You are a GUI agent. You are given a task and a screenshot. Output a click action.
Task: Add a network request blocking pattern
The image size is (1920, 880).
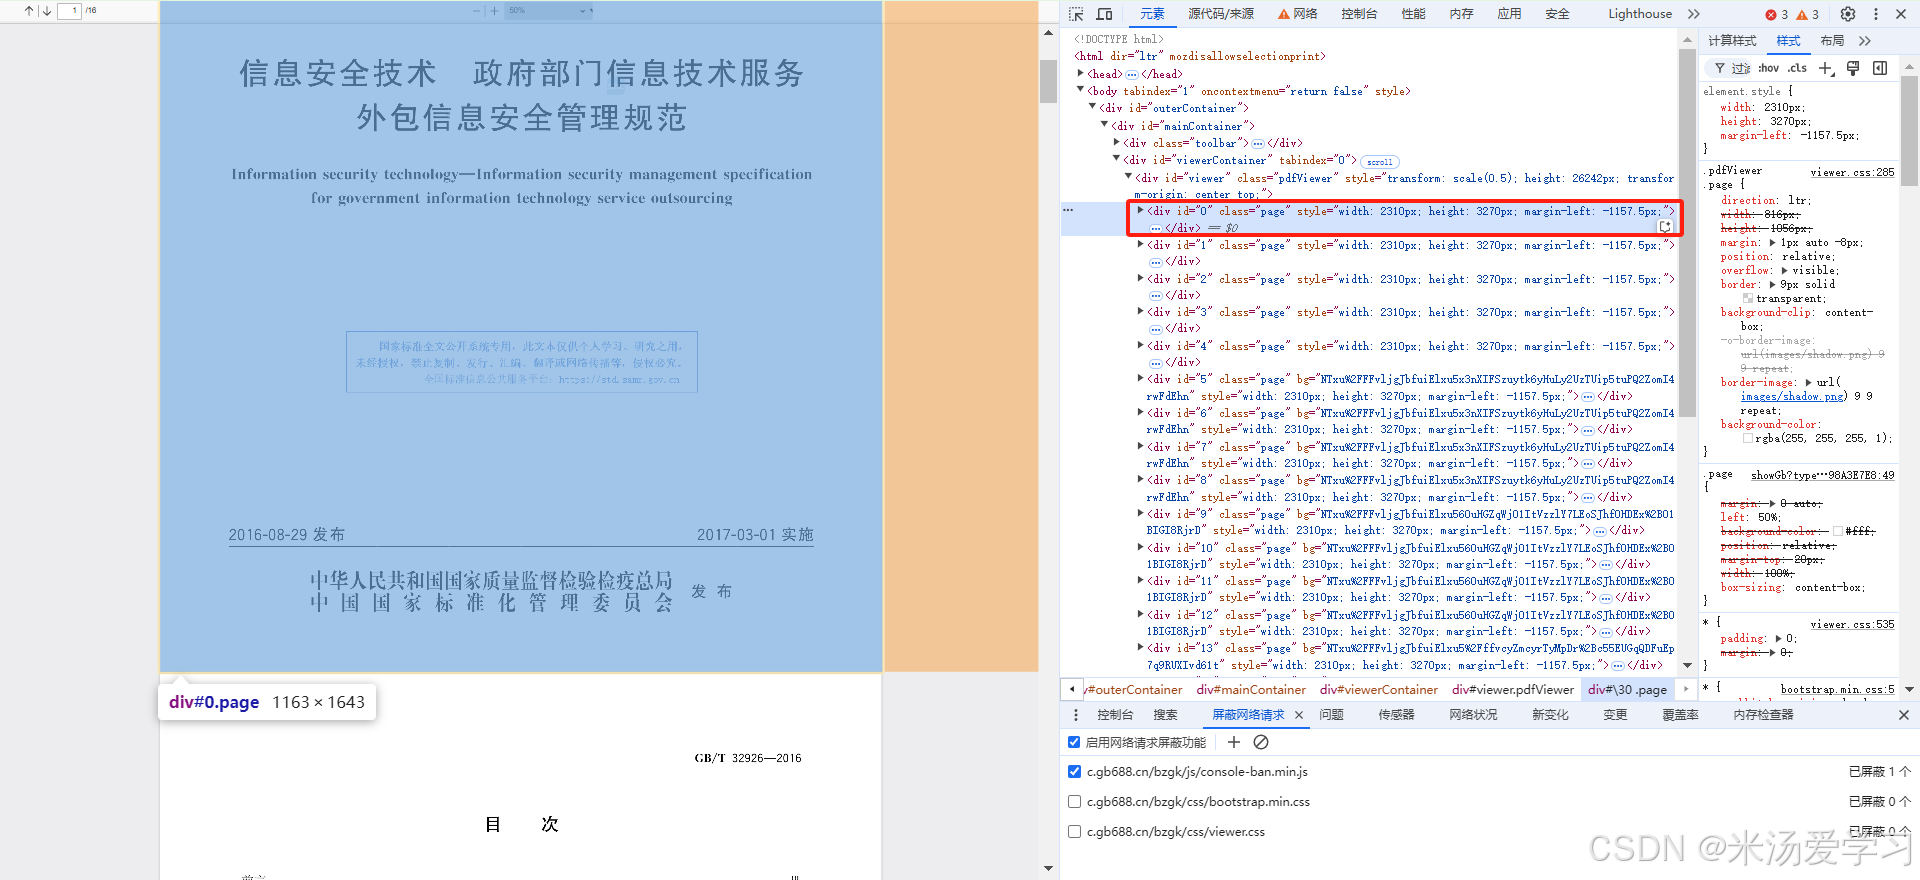[1234, 742]
